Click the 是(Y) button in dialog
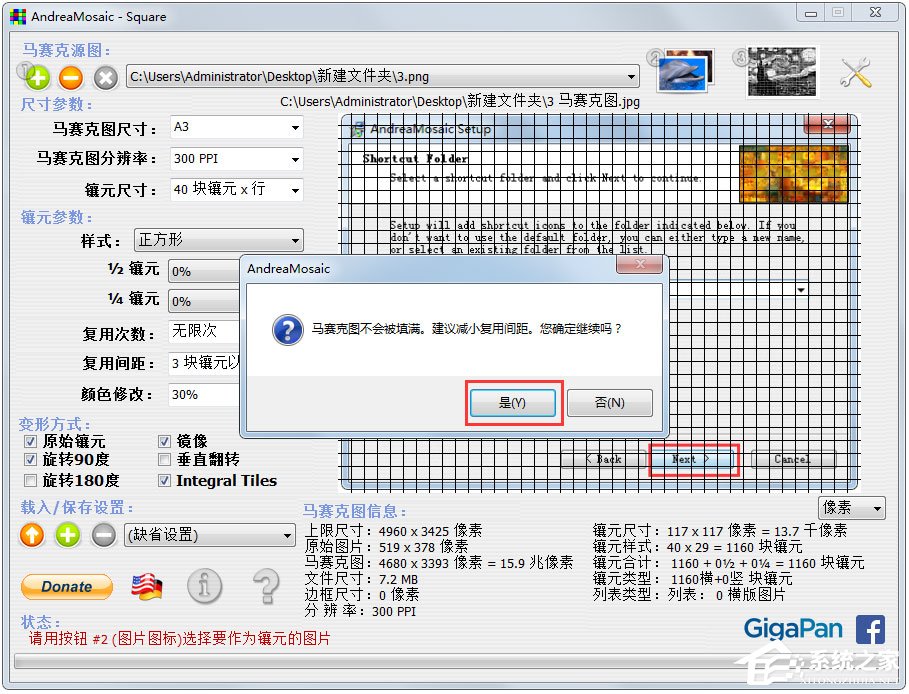 (512, 402)
